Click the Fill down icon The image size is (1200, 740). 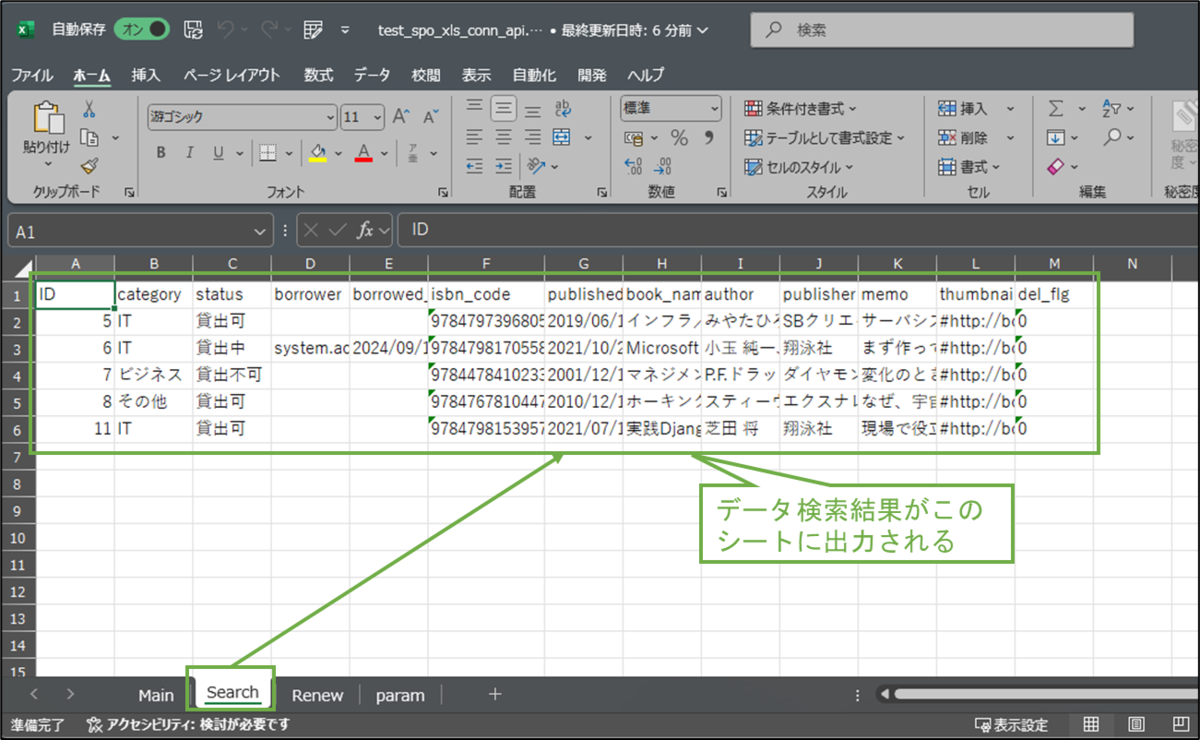1055,138
